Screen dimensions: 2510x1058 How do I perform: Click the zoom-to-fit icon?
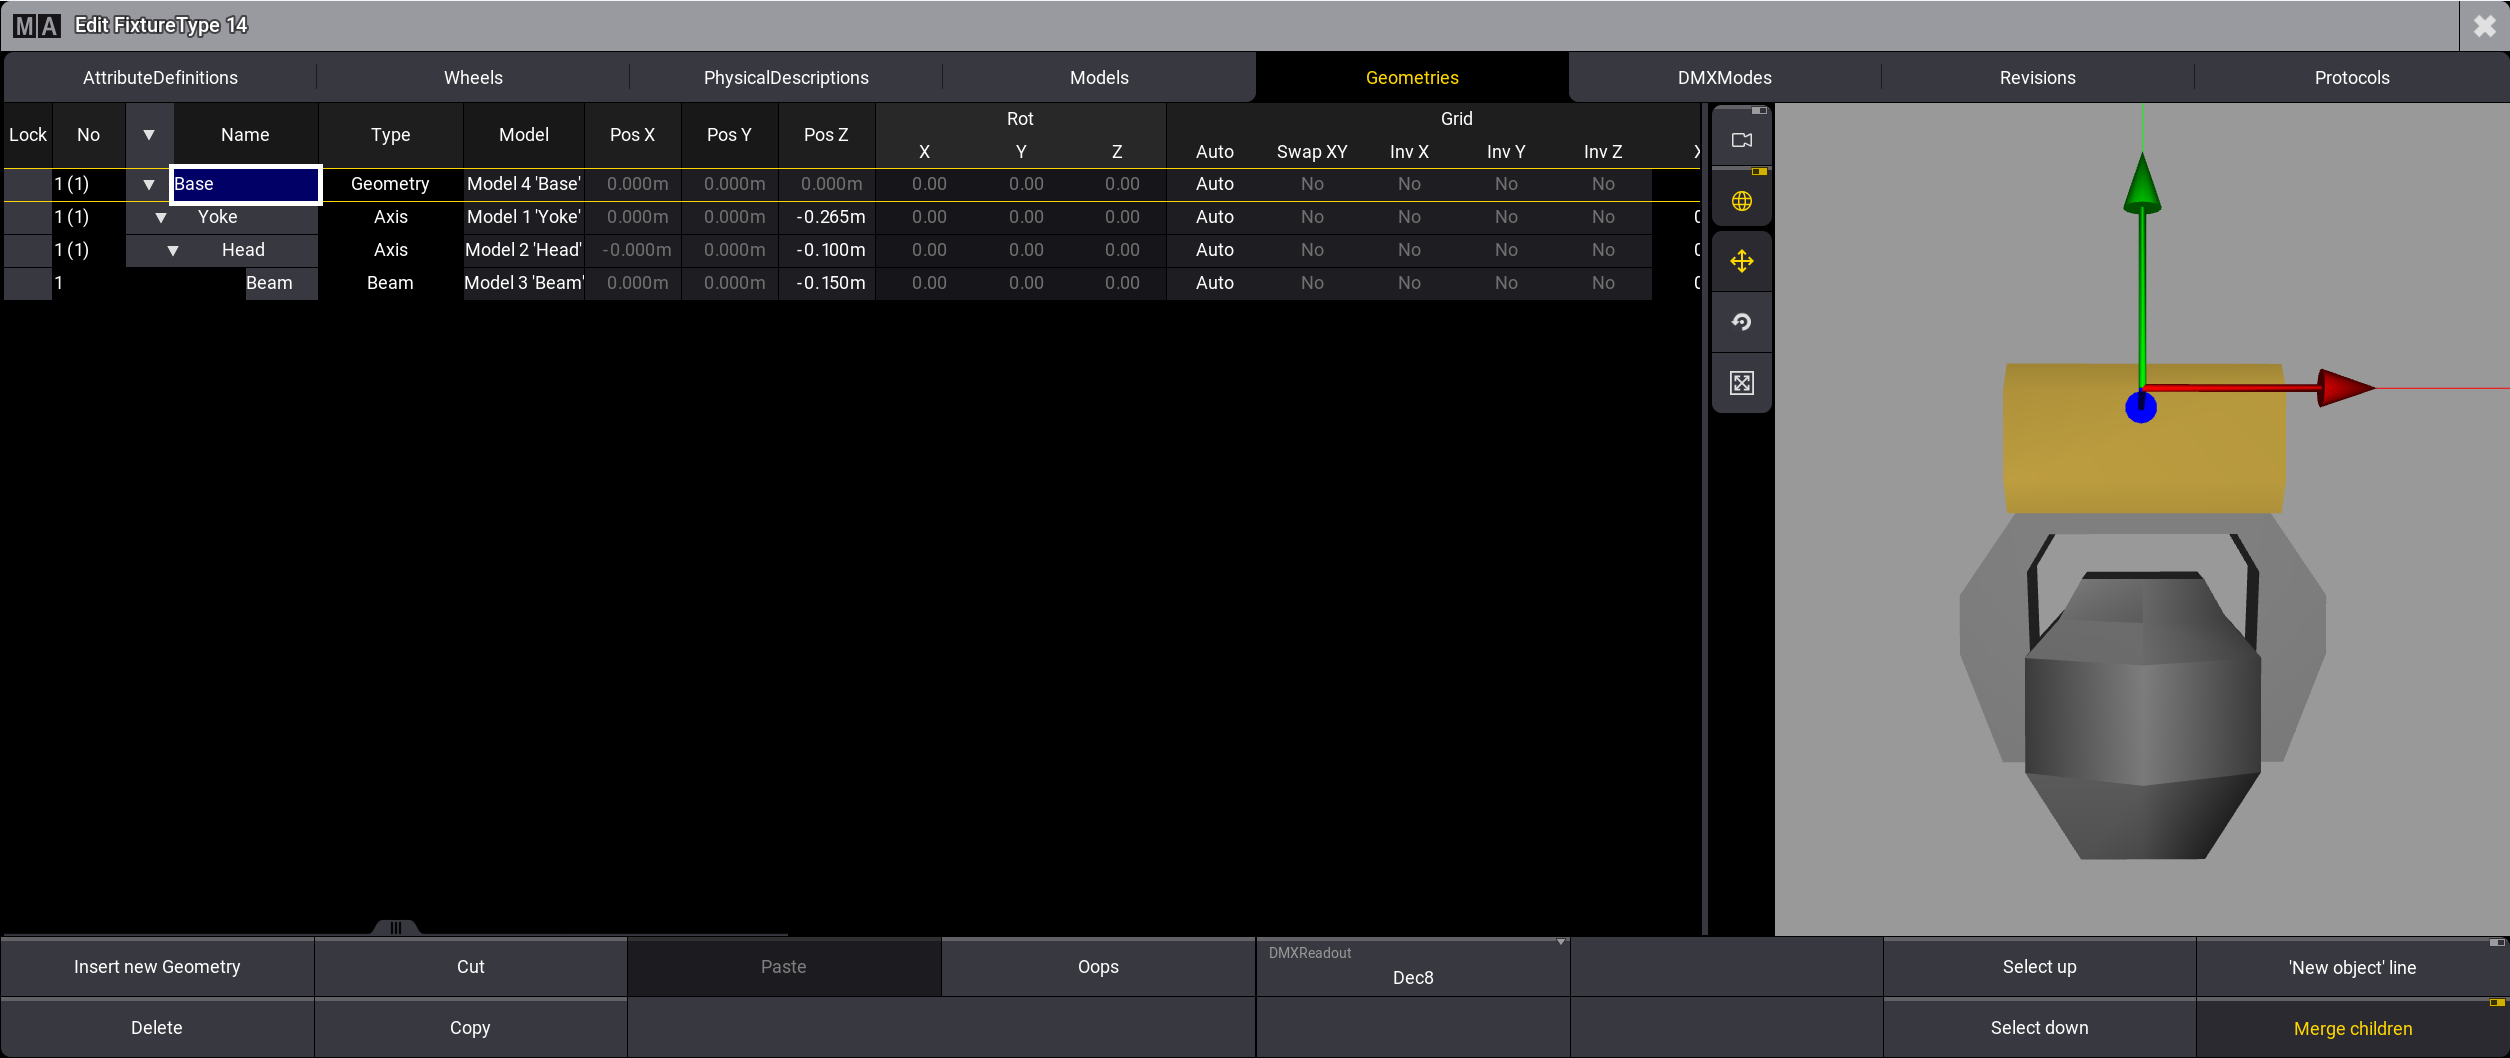tap(1741, 383)
